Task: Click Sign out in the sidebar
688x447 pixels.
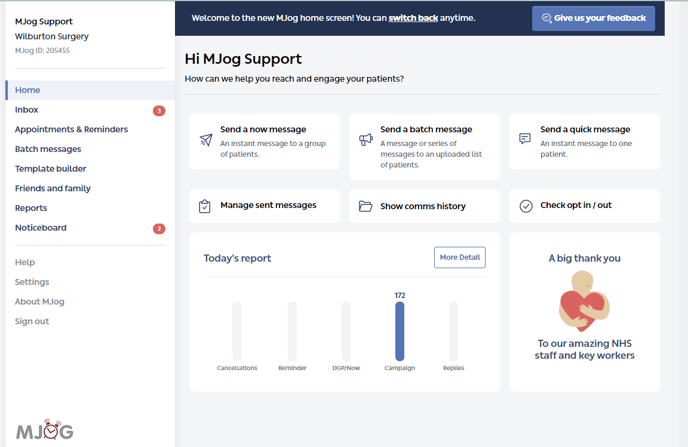Action: pyautogui.click(x=32, y=321)
